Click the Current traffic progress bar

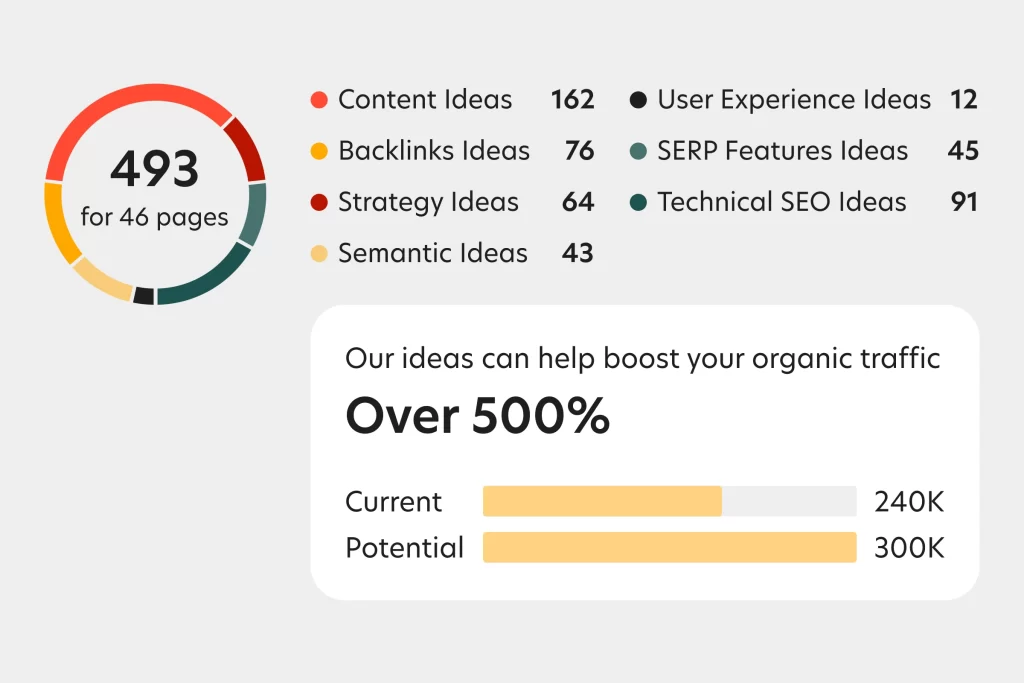(x=669, y=501)
